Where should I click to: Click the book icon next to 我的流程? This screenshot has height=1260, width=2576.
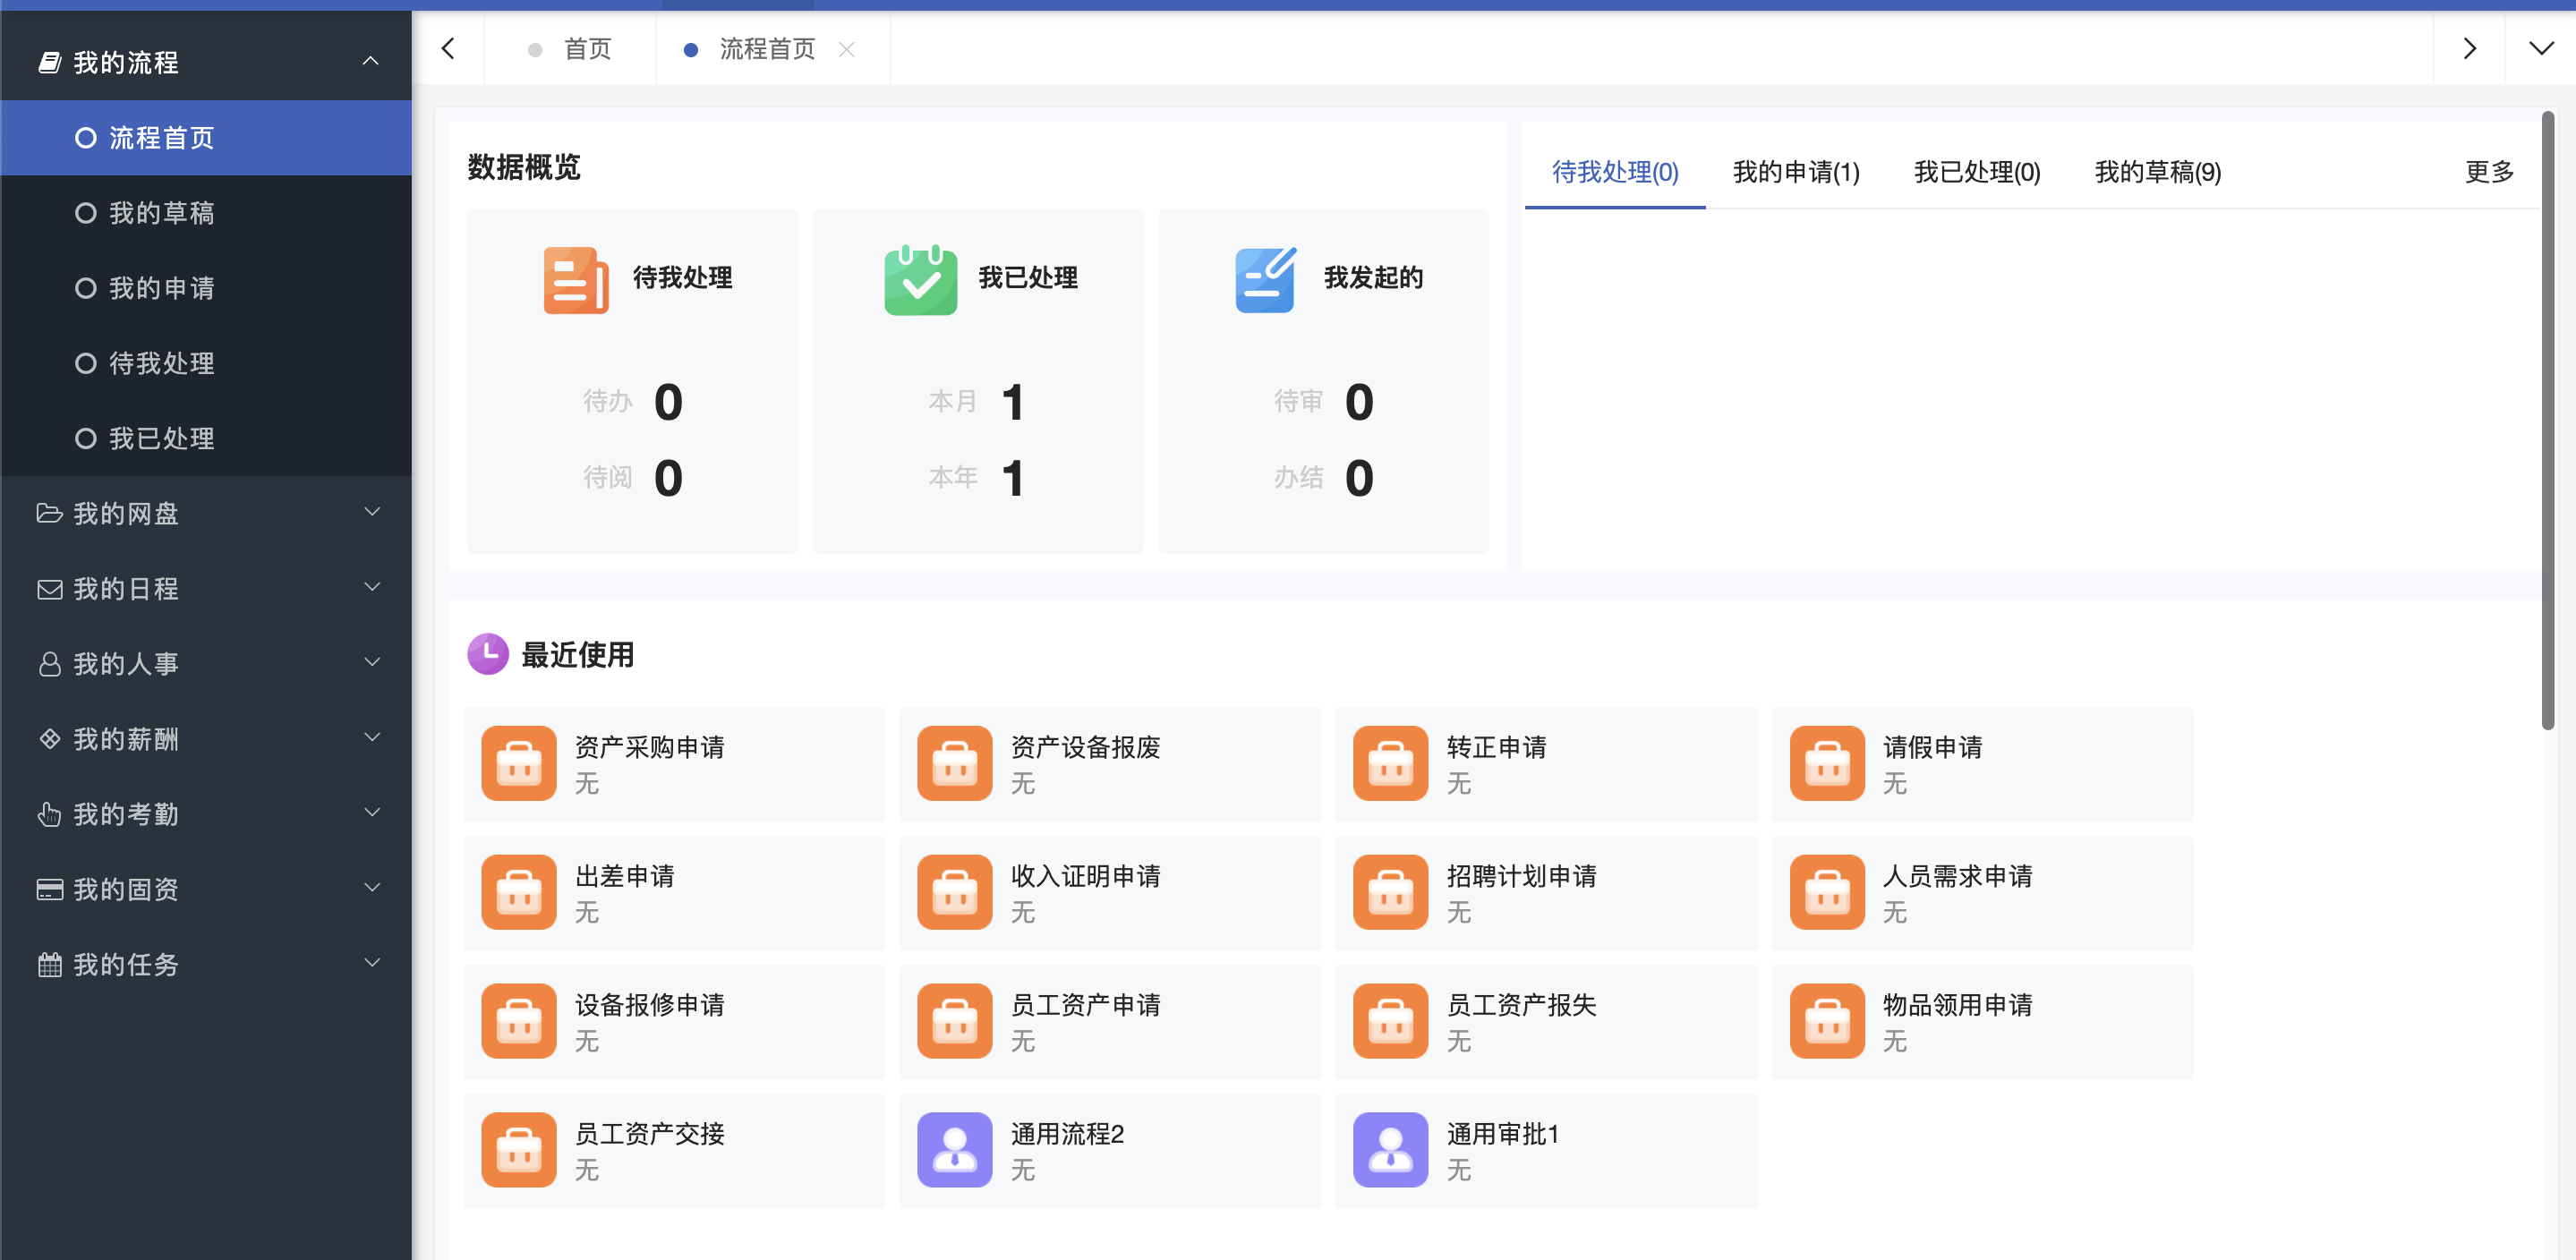pyautogui.click(x=49, y=62)
